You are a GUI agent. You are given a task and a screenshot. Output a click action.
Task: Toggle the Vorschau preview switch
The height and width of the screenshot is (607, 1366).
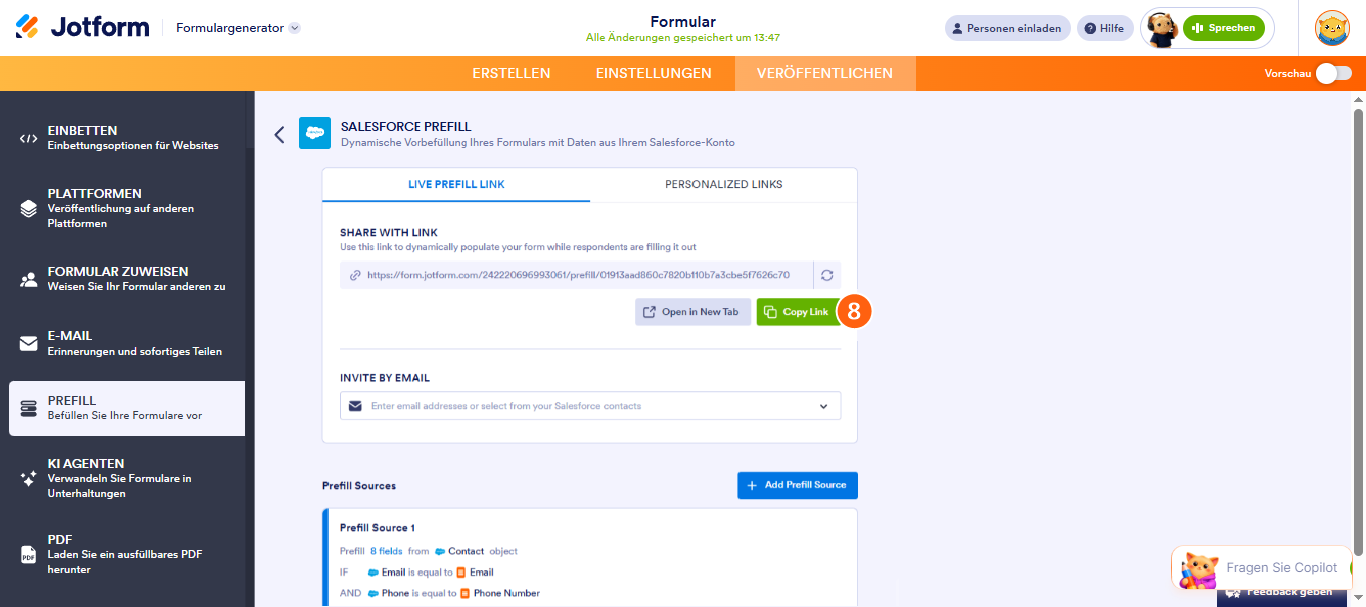[1334, 73]
